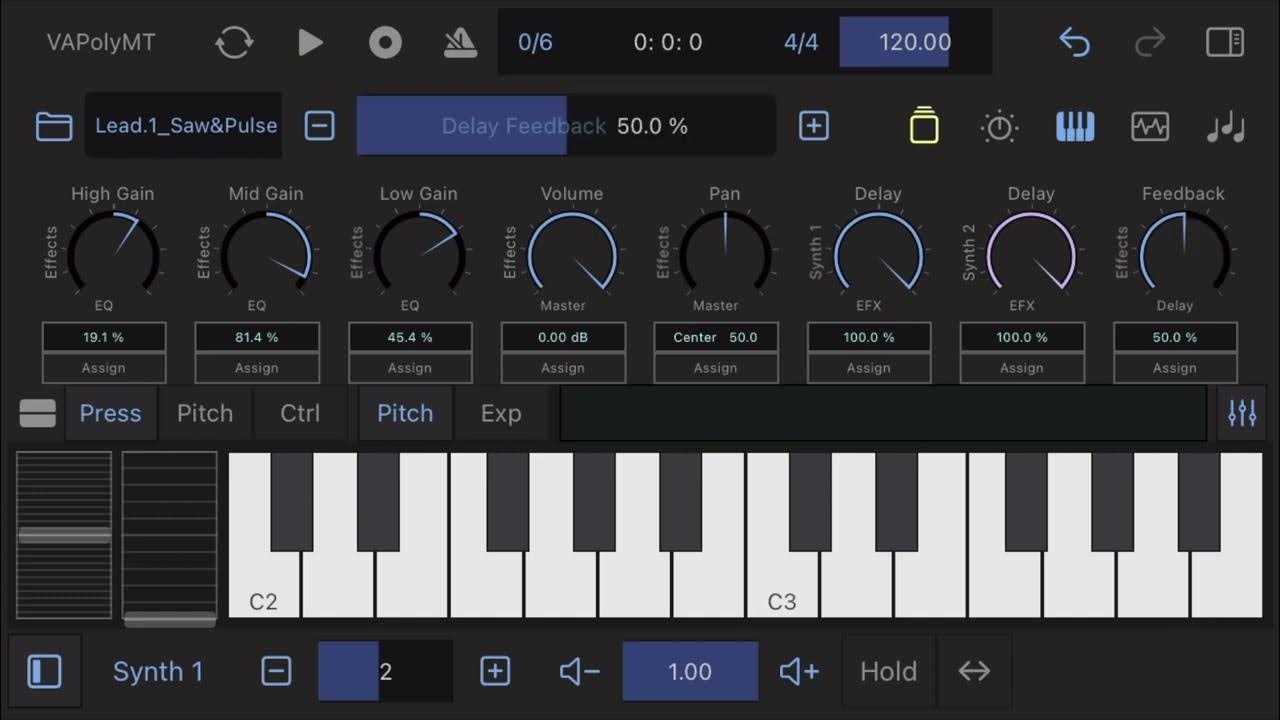Open the side panel layout icon
Viewport: 1280px width, 720px height.
tap(1224, 42)
